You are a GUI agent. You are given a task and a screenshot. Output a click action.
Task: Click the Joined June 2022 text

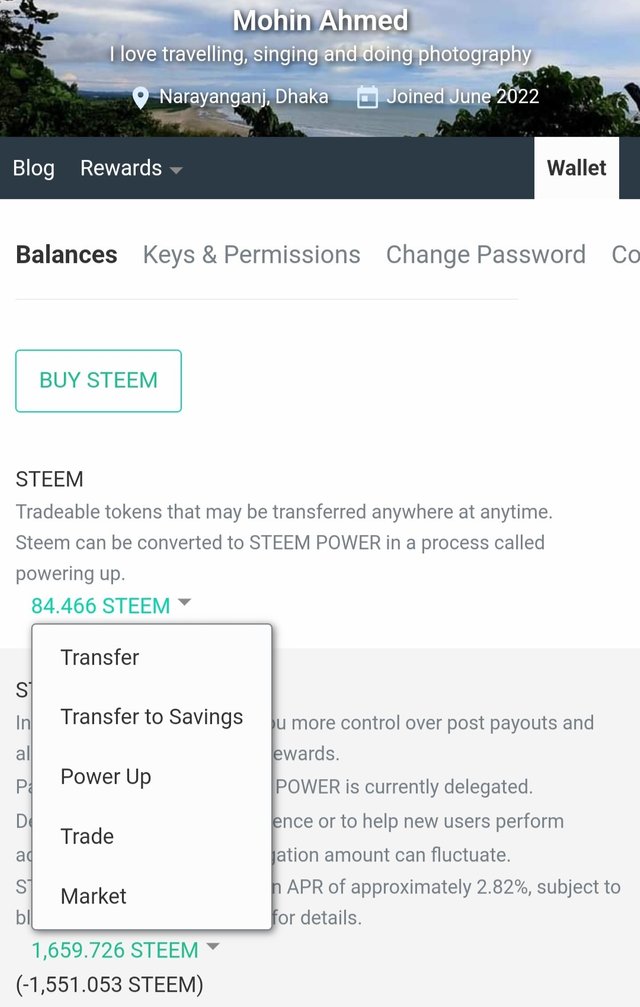(x=463, y=97)
